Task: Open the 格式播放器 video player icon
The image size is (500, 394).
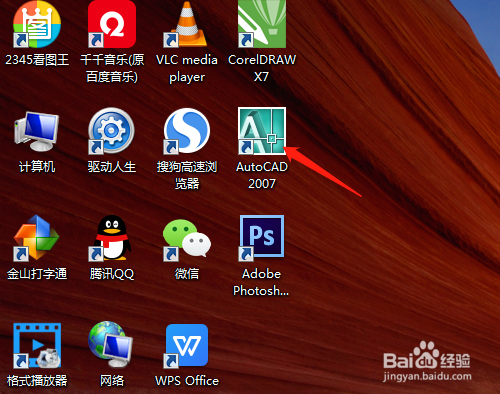Action: tap(37, 345)
